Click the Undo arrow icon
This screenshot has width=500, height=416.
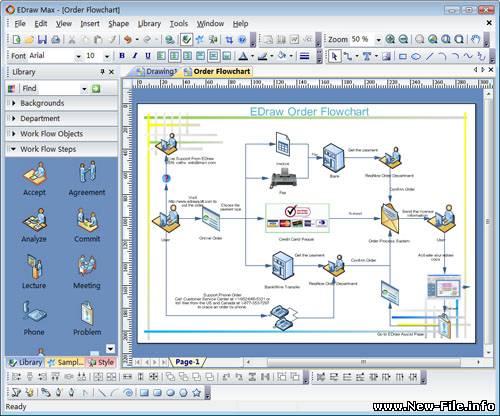127,40
